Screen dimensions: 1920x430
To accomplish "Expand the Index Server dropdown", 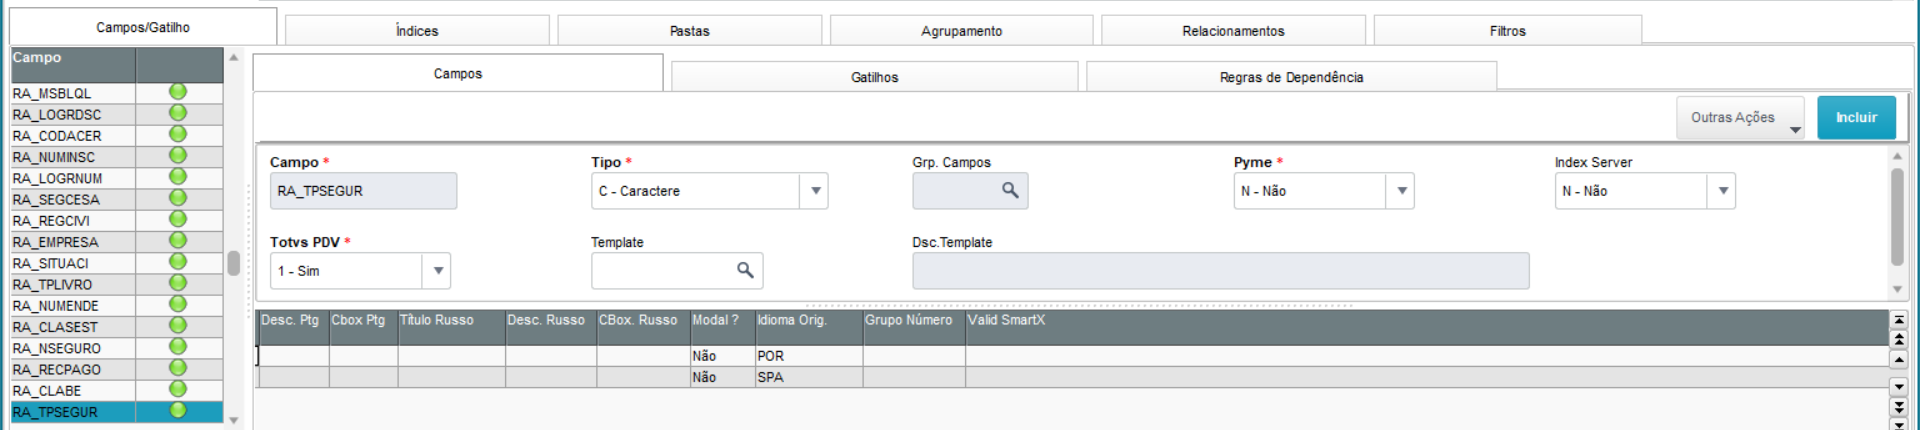I will (1723, 191).
